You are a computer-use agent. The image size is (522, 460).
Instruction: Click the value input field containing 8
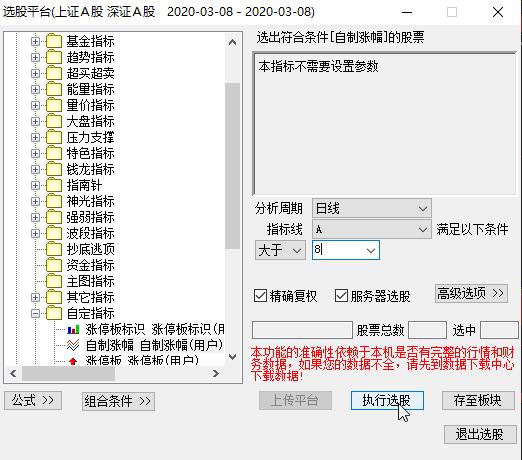(346, 250)
